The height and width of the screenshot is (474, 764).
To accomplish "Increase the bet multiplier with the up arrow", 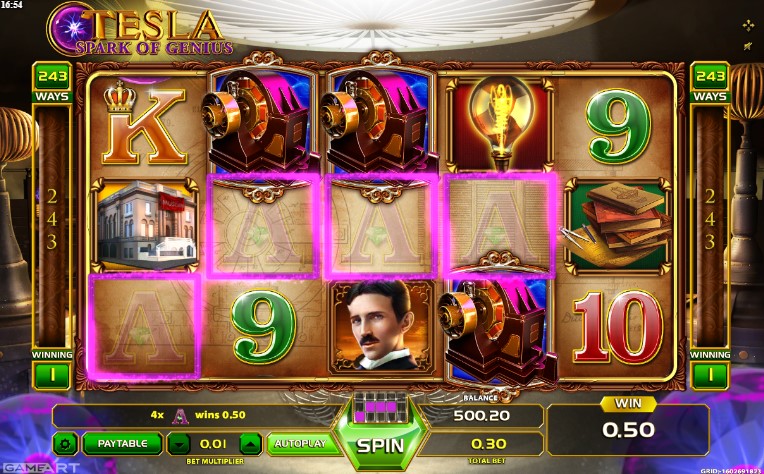I will coord(250,444).
